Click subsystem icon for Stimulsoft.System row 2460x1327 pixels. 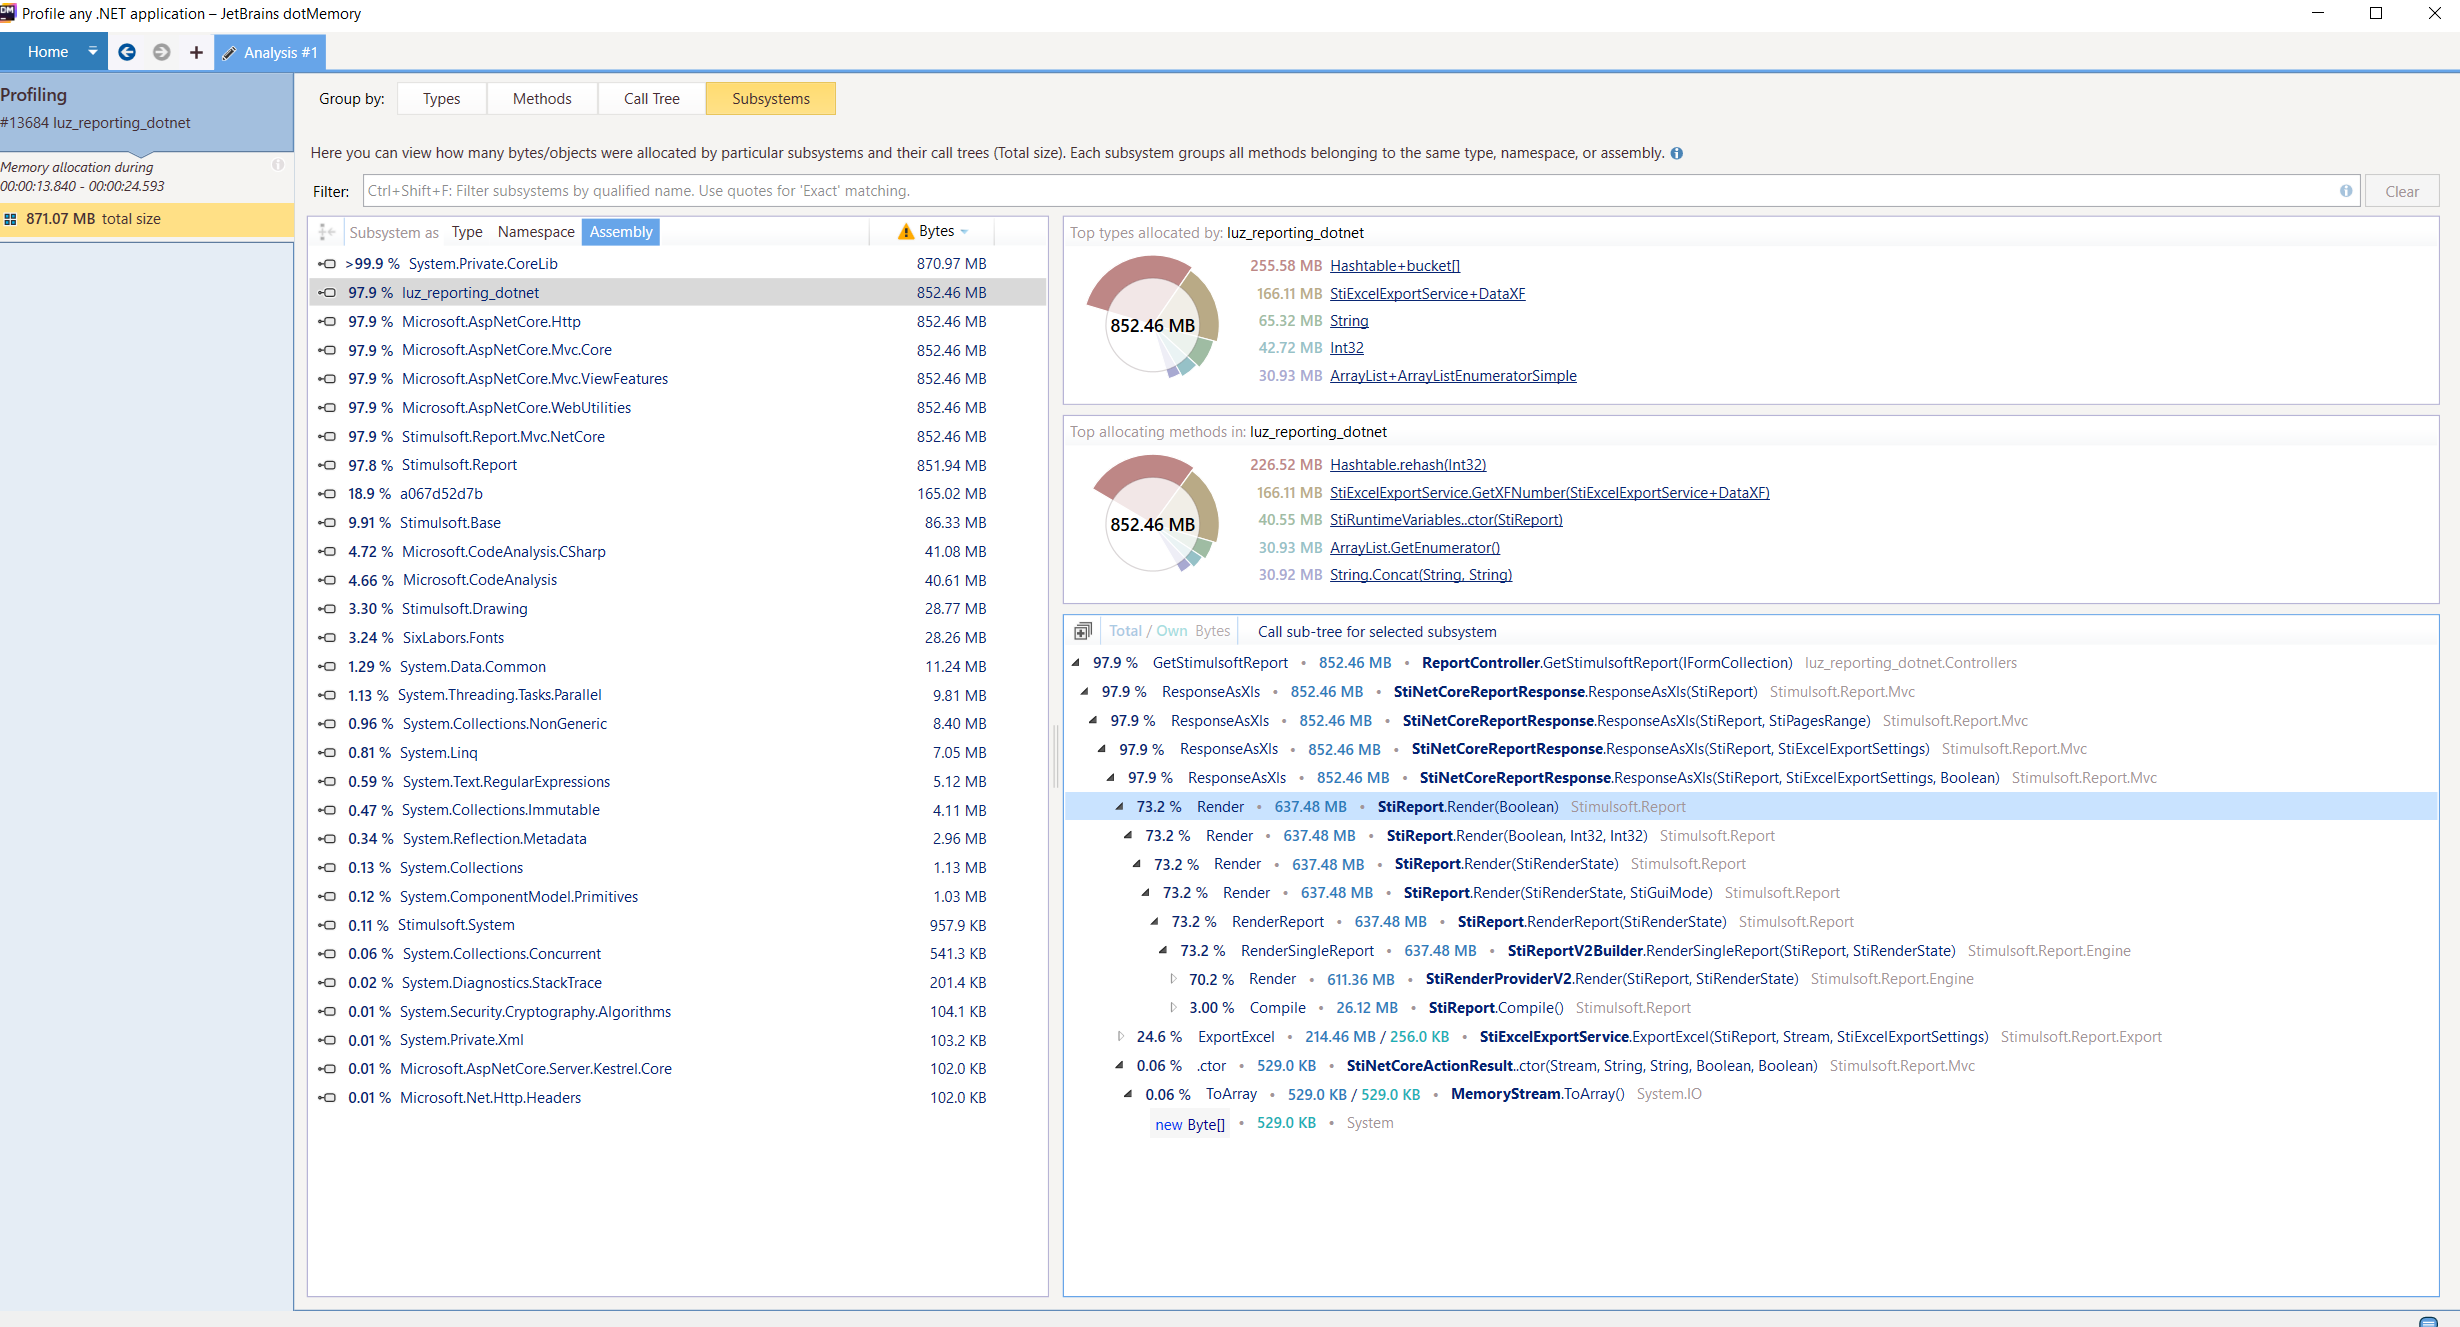click(x=327, y=925)
